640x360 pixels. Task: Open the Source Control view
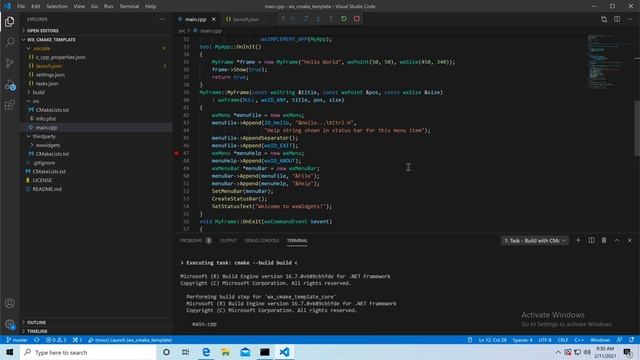pyautogui.click(x=9, y=63)
